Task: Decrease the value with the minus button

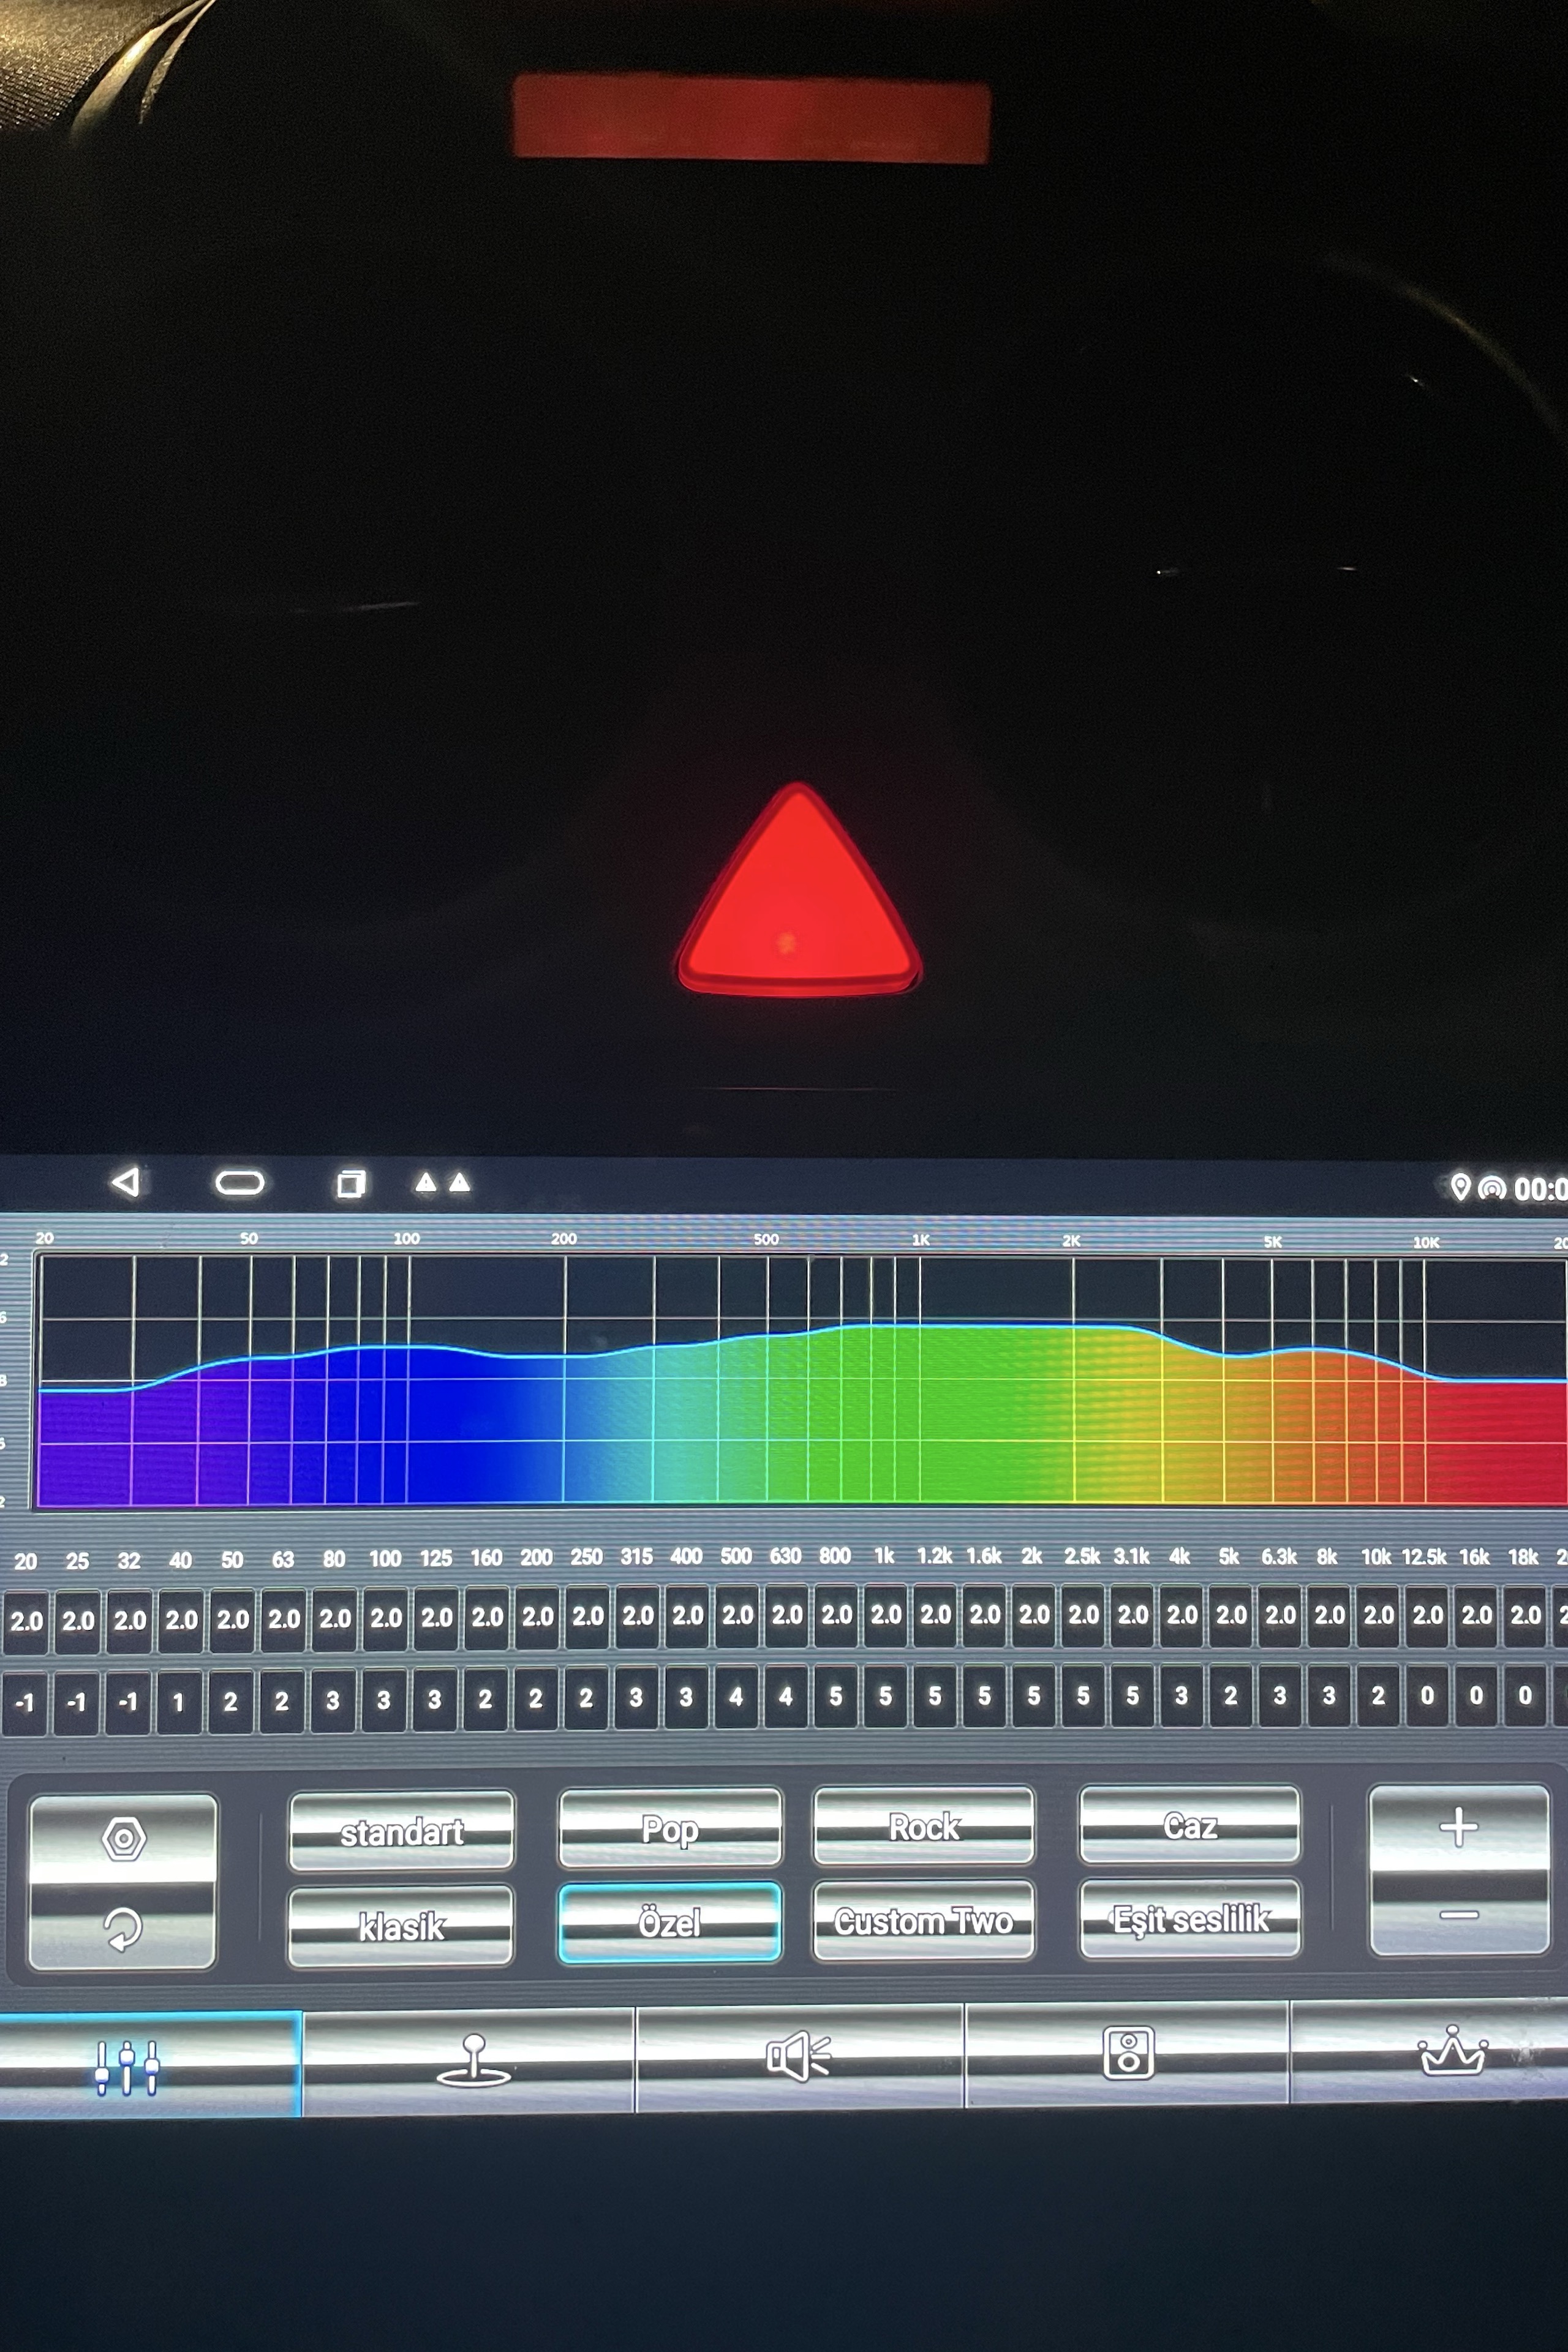Action: click(1459, 1914)
